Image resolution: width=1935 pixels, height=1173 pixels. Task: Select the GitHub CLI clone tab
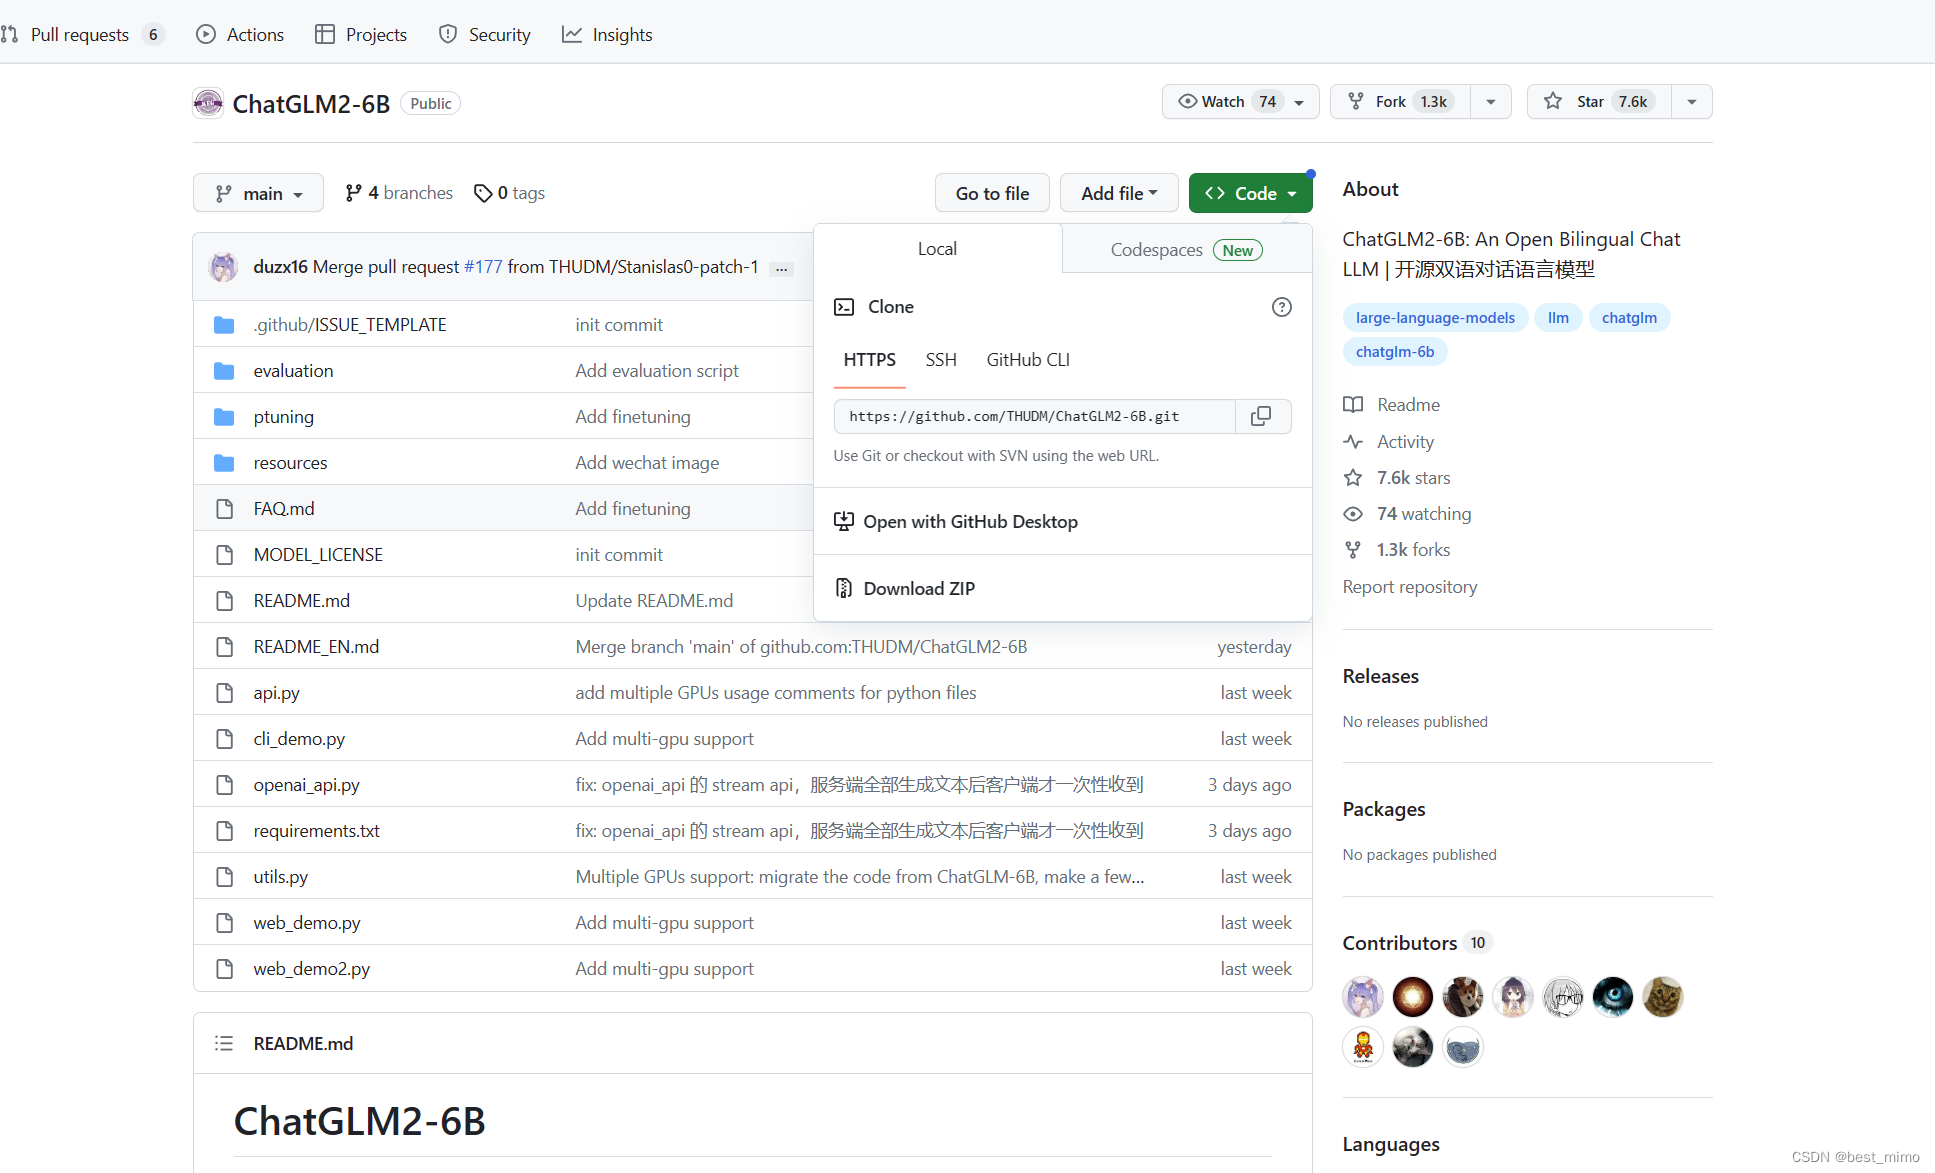point(1028,360)
